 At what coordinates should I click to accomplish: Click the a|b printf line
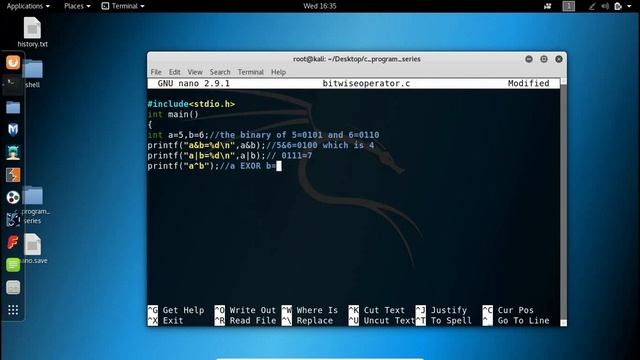229,156
